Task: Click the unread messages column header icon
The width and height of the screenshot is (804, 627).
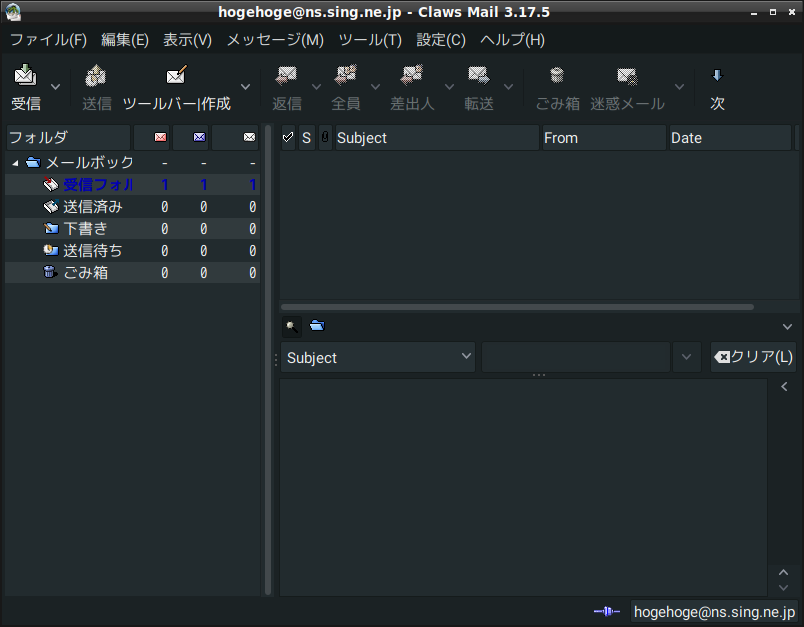Action: (x=199, y=137)
